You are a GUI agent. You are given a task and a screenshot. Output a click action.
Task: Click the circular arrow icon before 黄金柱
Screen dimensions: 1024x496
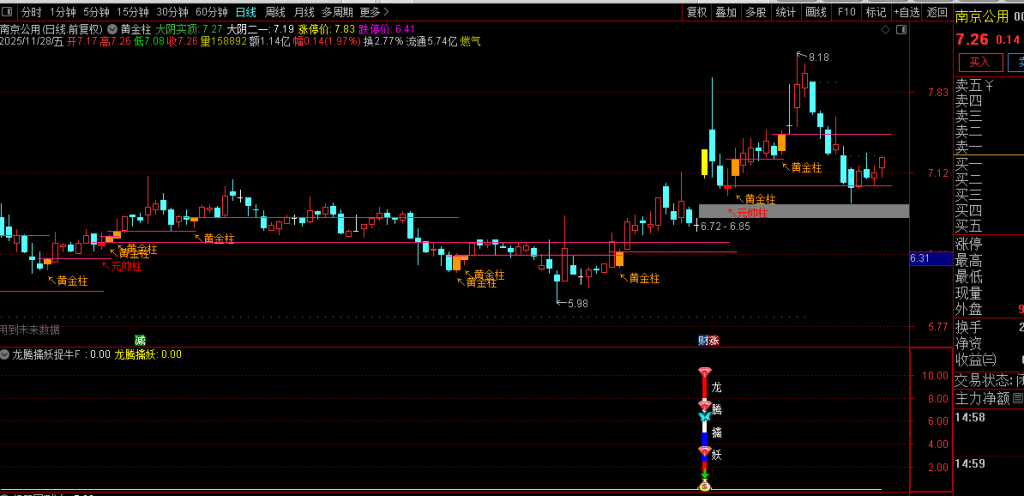[111, 30]
